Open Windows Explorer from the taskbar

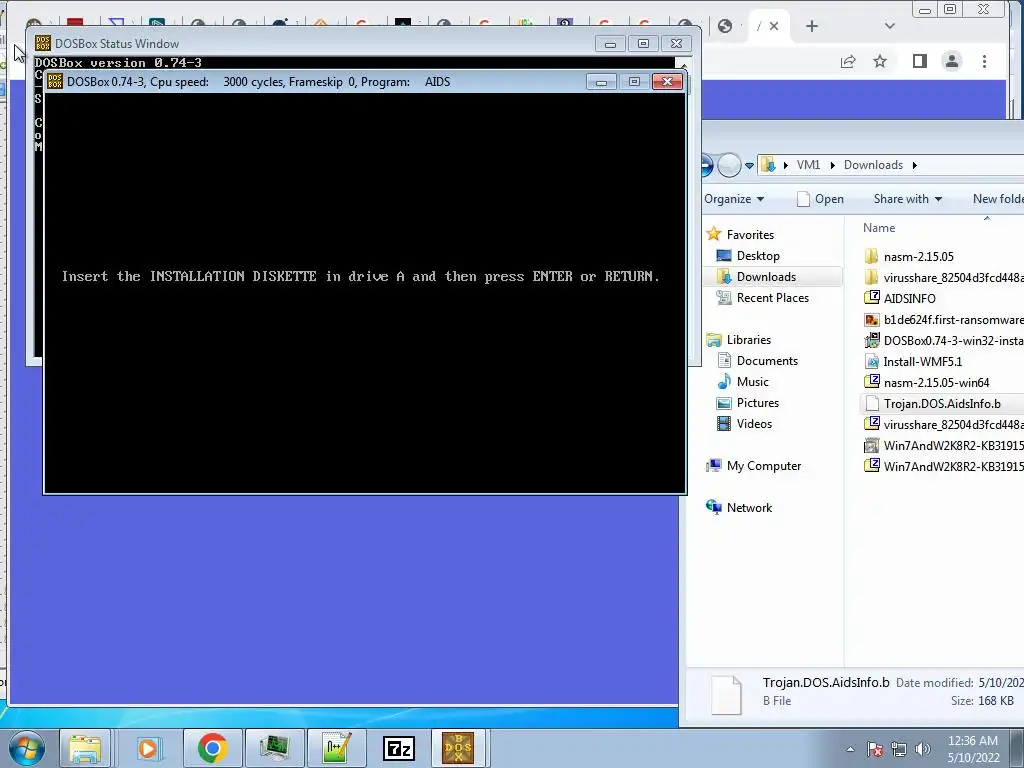coord(85,748)
